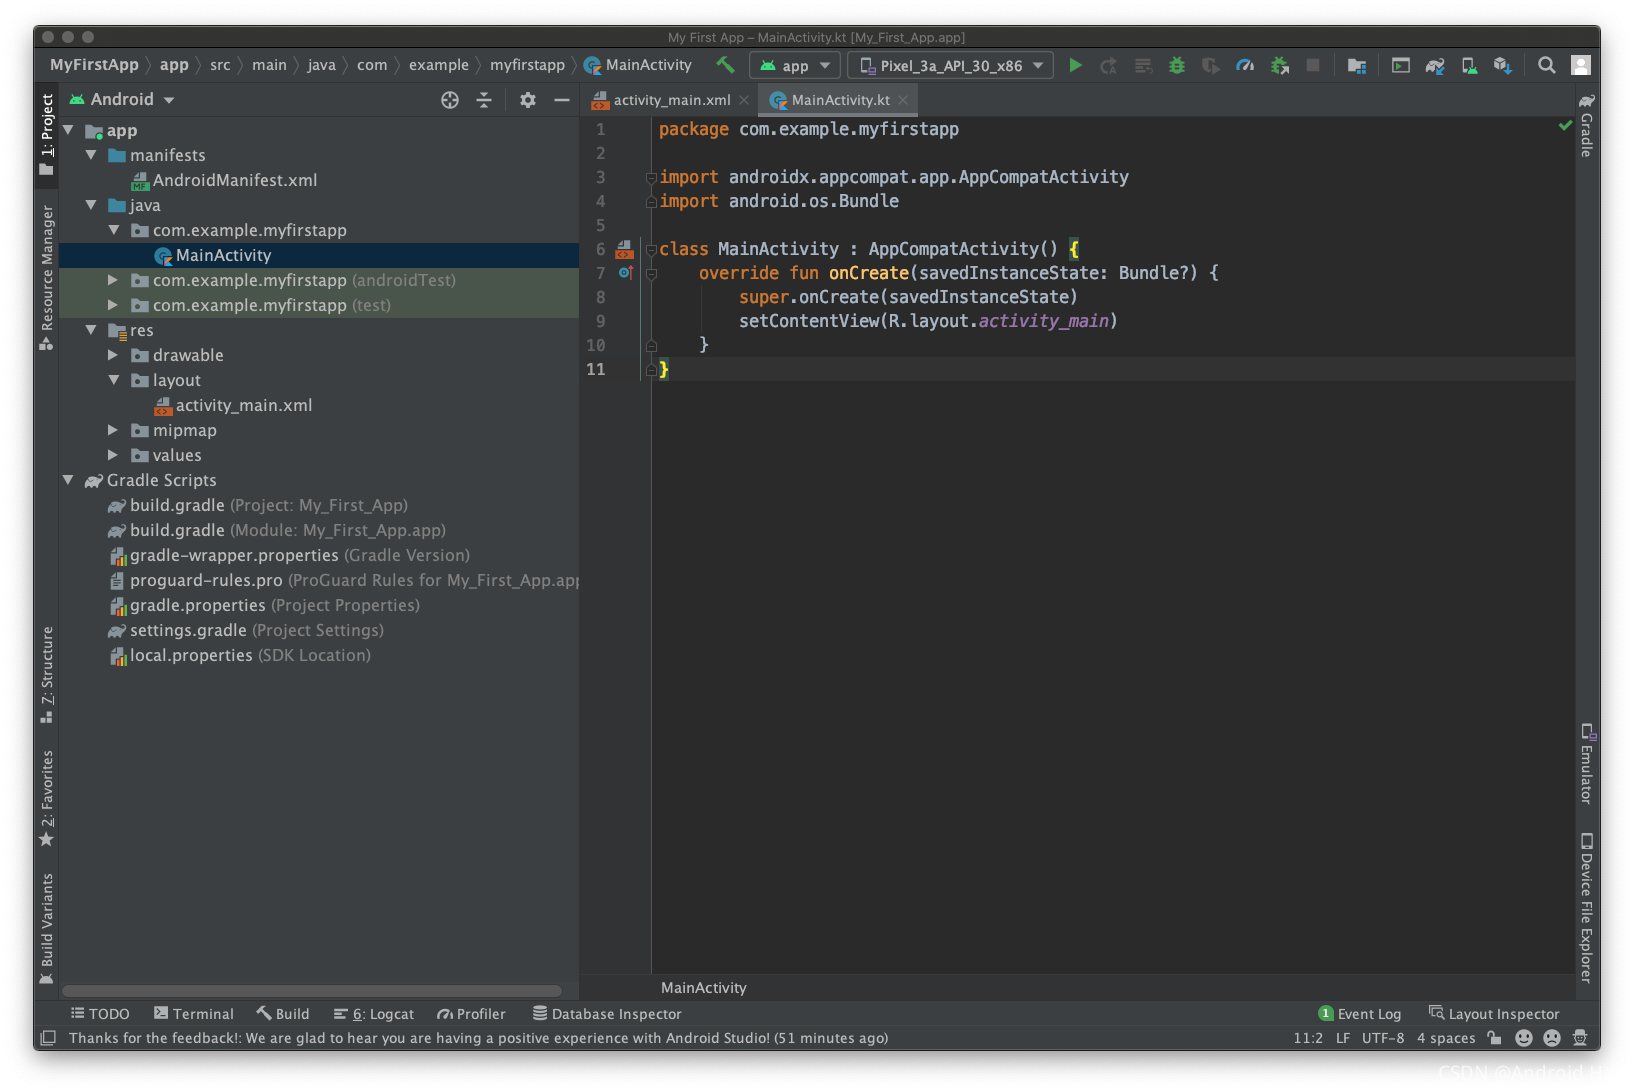Click the user account avatar icon

click(1581, 65)
